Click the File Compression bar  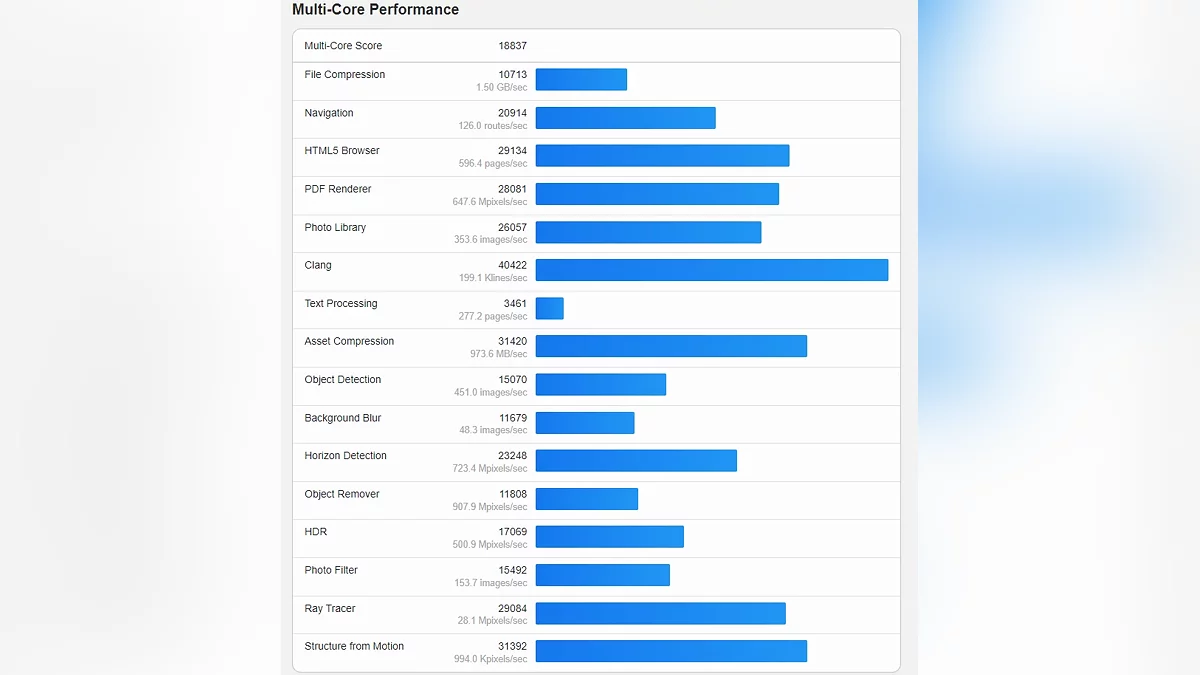pos(581,79)
